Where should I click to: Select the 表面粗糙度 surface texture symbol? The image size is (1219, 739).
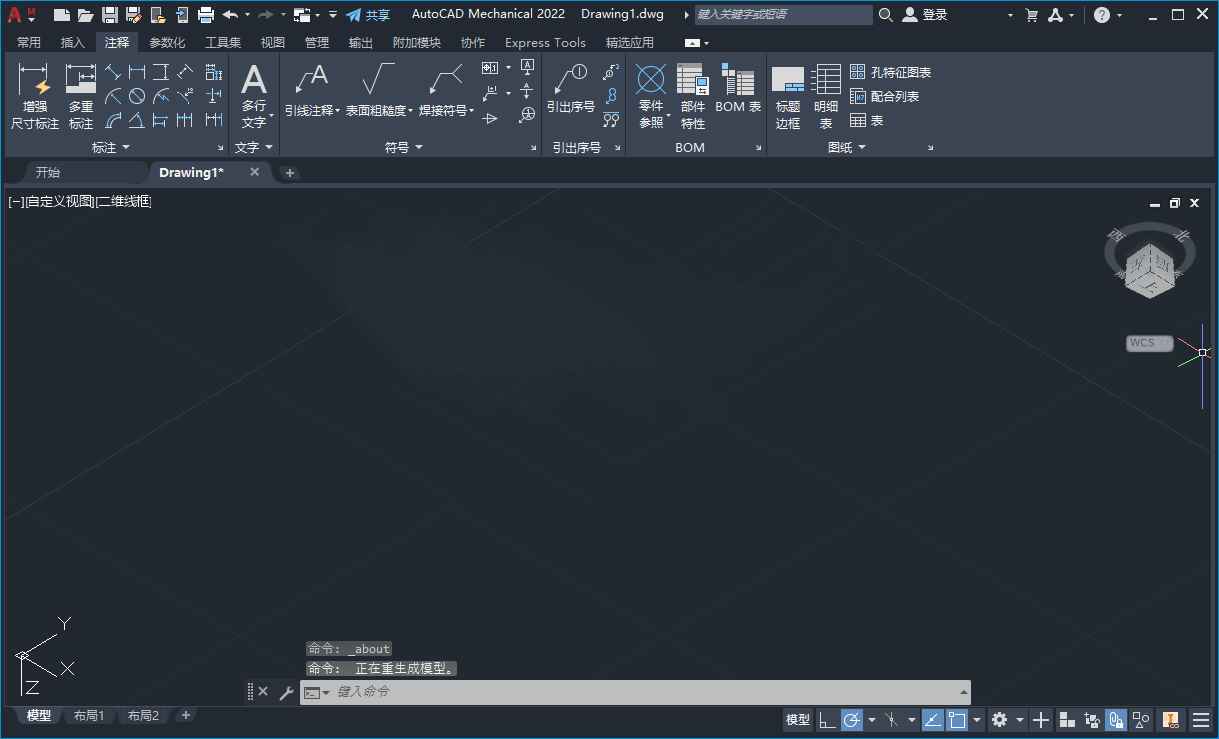[378, 80]
